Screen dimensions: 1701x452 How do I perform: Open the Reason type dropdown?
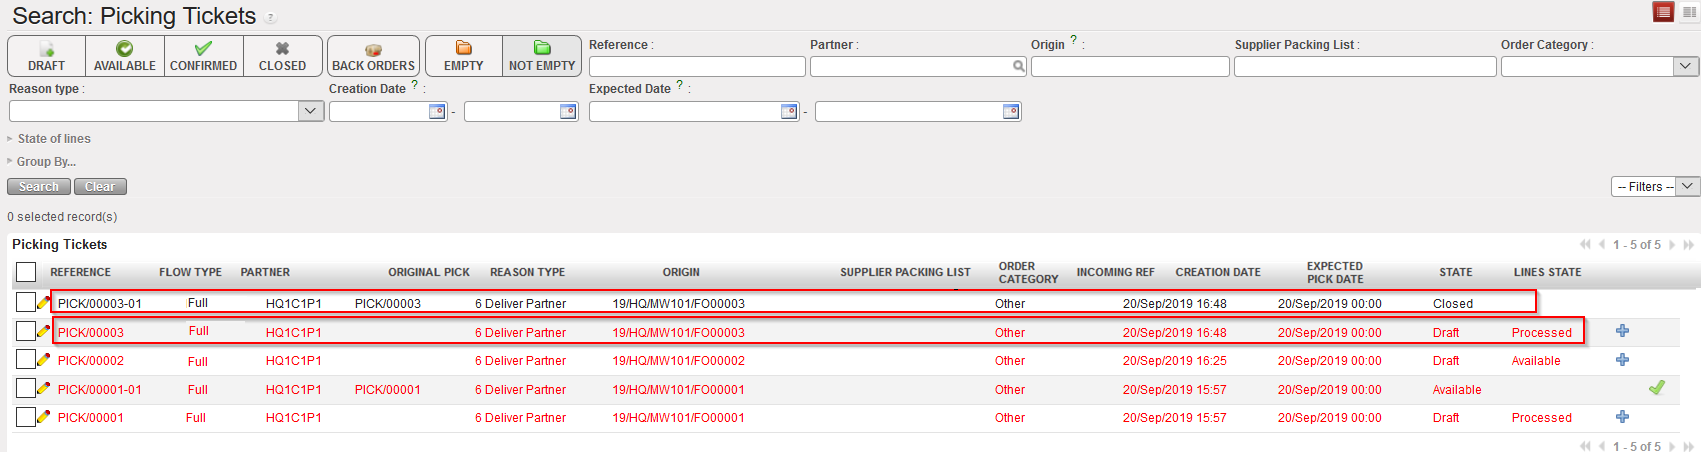point(311,111)
